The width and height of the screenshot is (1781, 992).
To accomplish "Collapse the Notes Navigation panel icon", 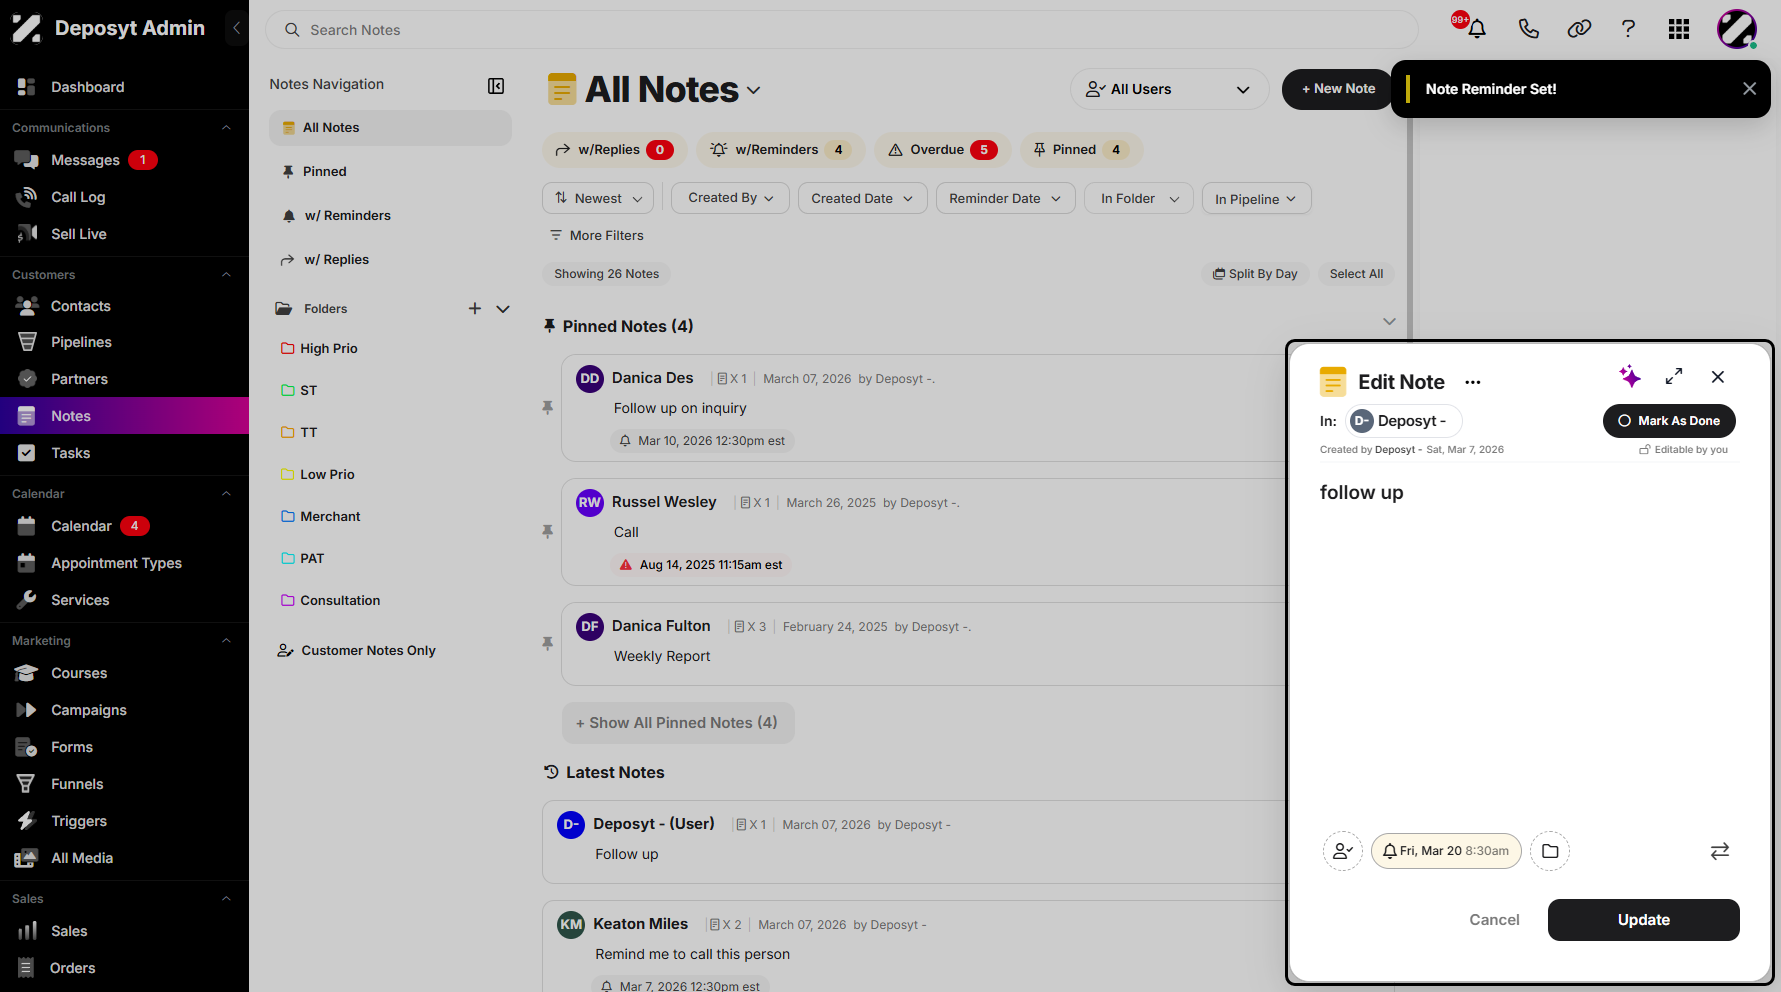I will (496, 86).
